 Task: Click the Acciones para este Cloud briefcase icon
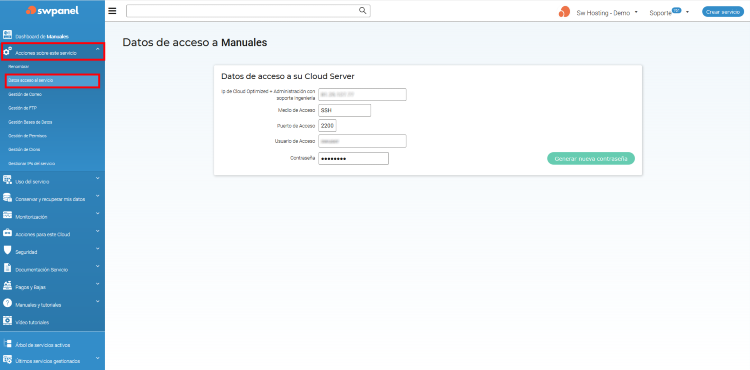point(7,233)
